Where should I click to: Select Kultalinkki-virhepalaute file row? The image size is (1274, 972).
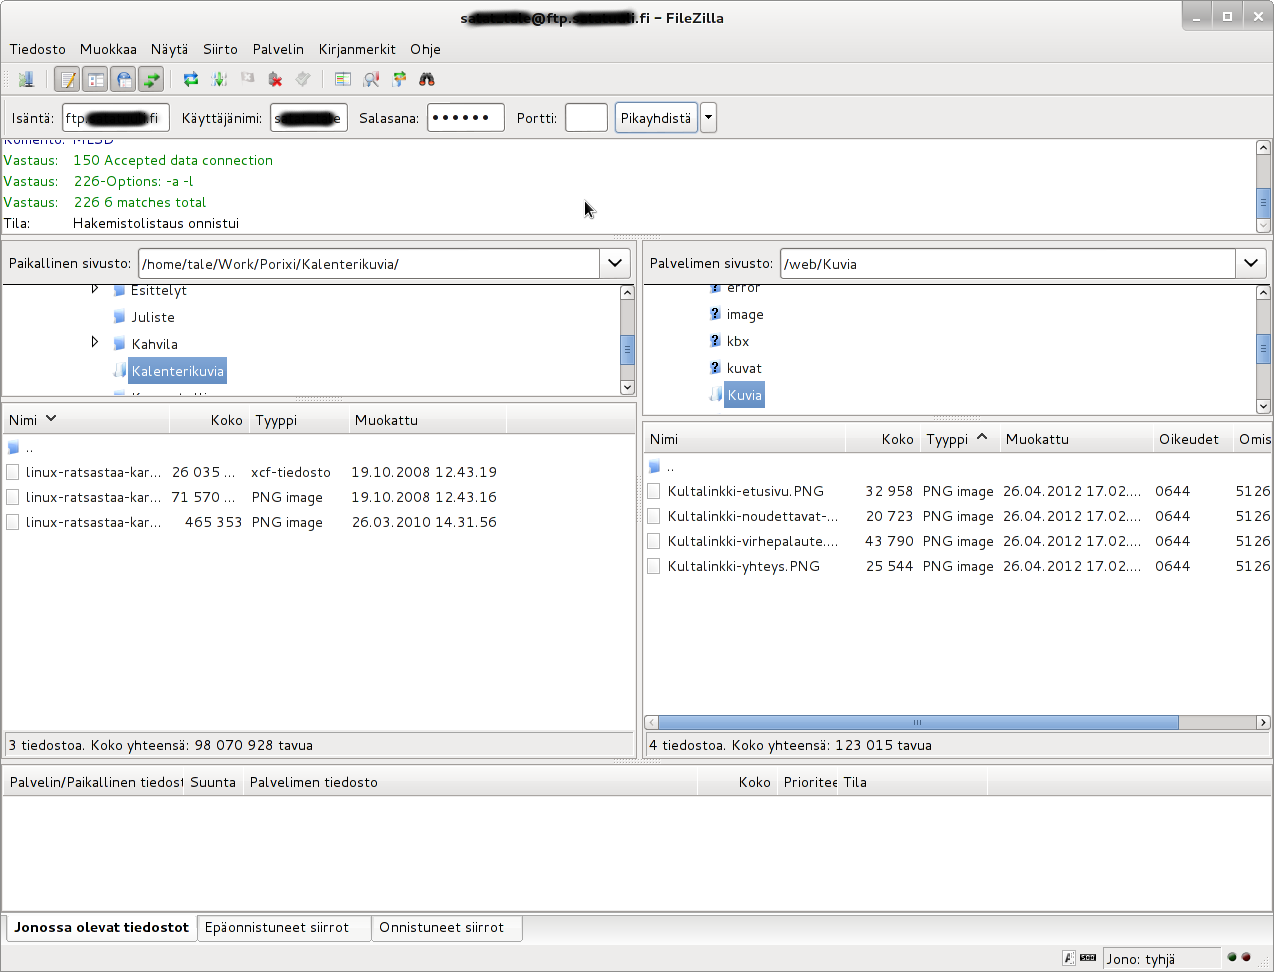coord(957,541)
